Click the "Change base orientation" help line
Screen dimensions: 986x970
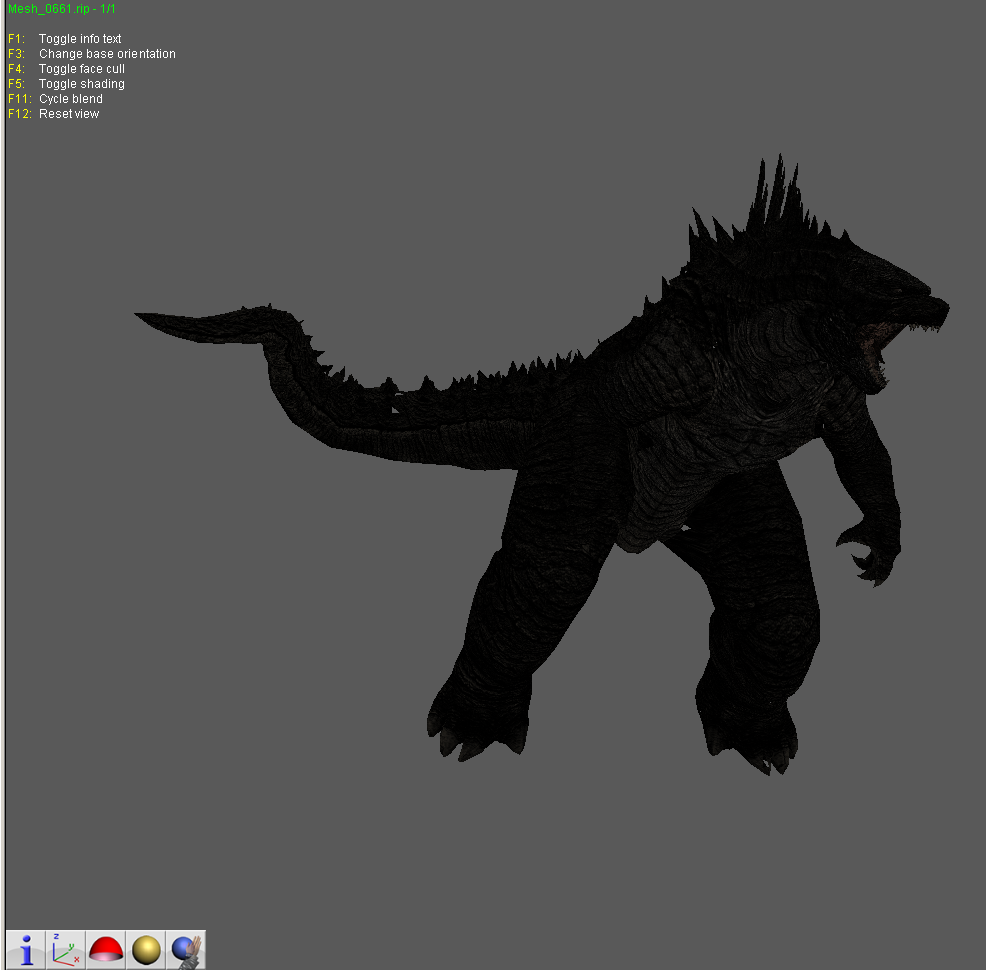107,54
